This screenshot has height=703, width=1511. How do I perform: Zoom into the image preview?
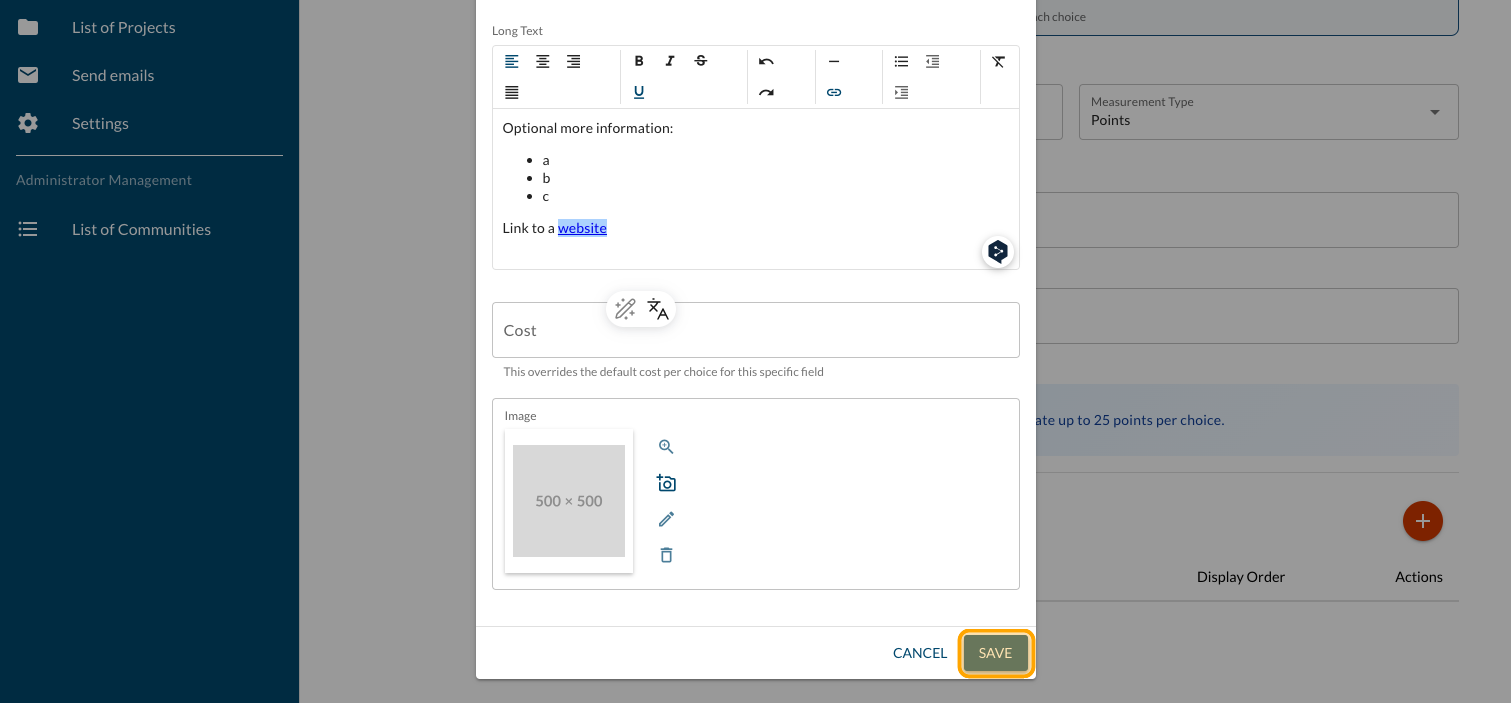coord(666,447)
